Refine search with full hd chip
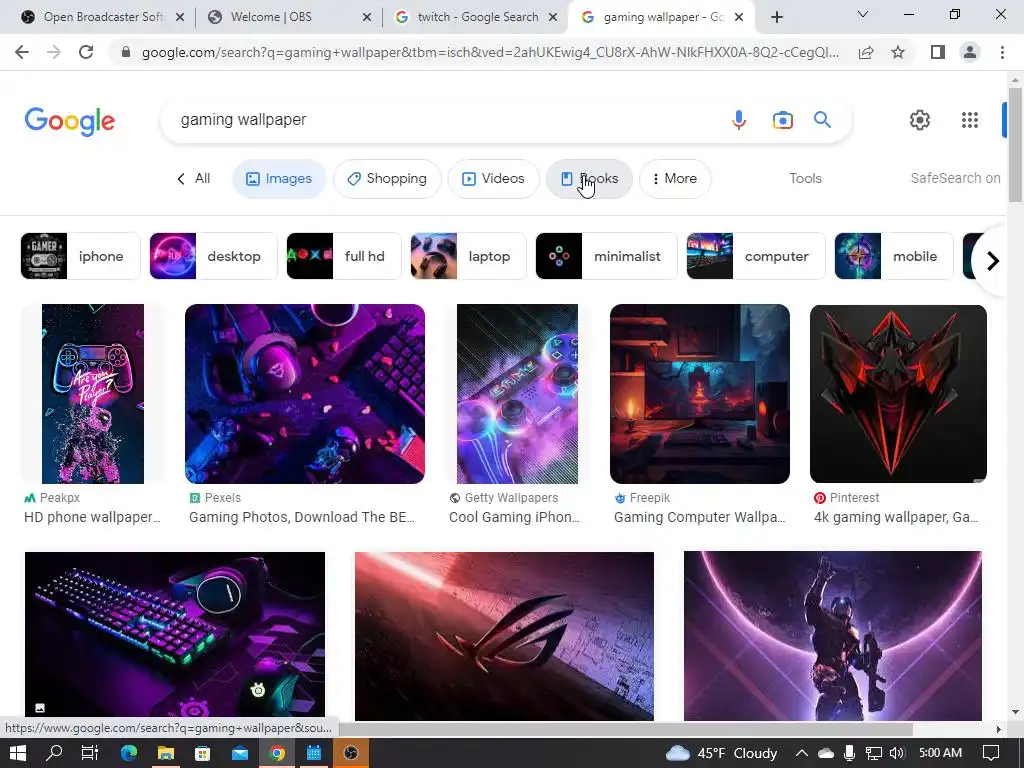1024x768 pixels. tap(344, 256)
